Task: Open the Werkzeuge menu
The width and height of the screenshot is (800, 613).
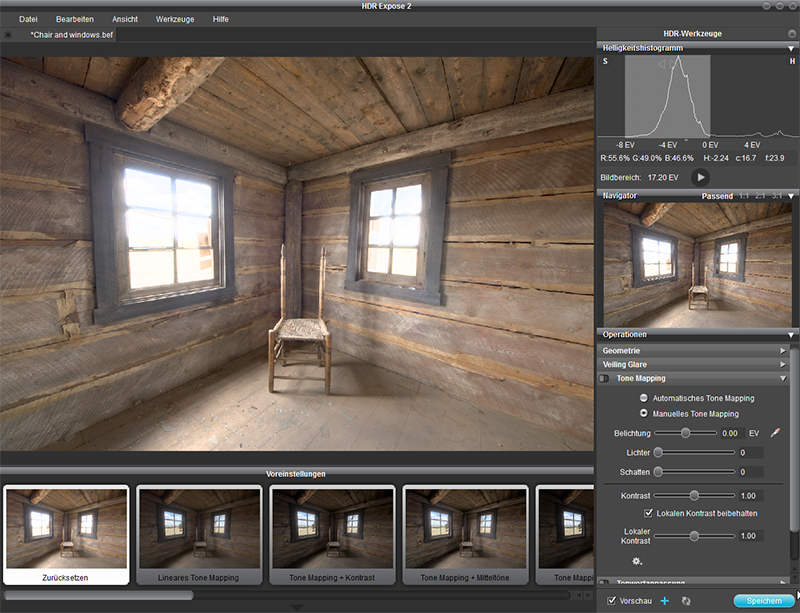Action: pos(175,19)
